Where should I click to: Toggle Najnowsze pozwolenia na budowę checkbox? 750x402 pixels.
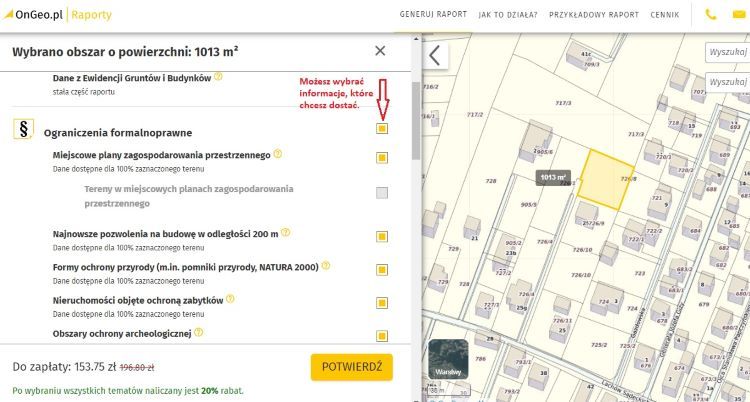point(382,237)
